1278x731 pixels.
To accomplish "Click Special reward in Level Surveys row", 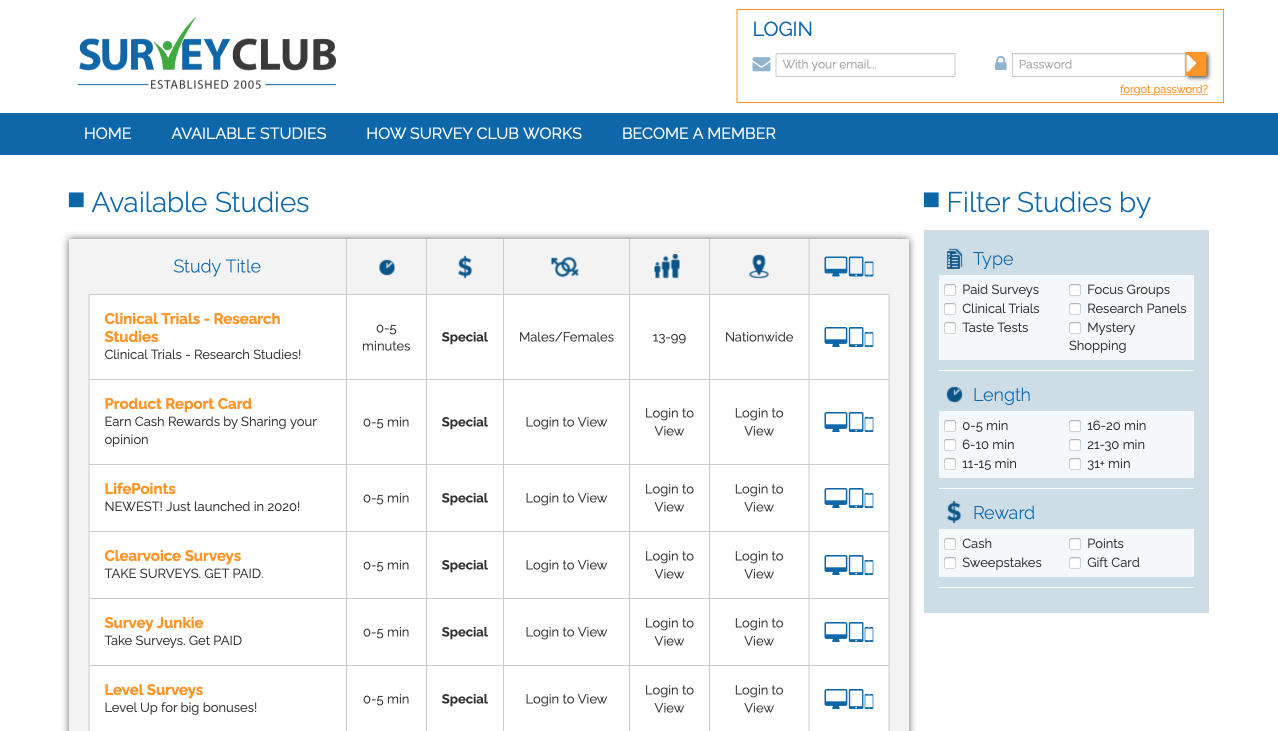I will click(465, 699).
